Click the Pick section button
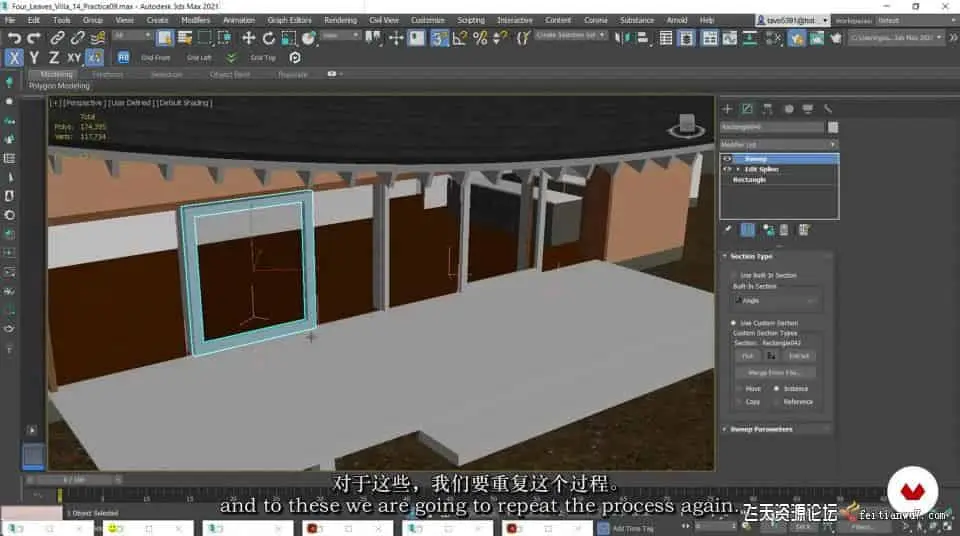 point(747,356)
